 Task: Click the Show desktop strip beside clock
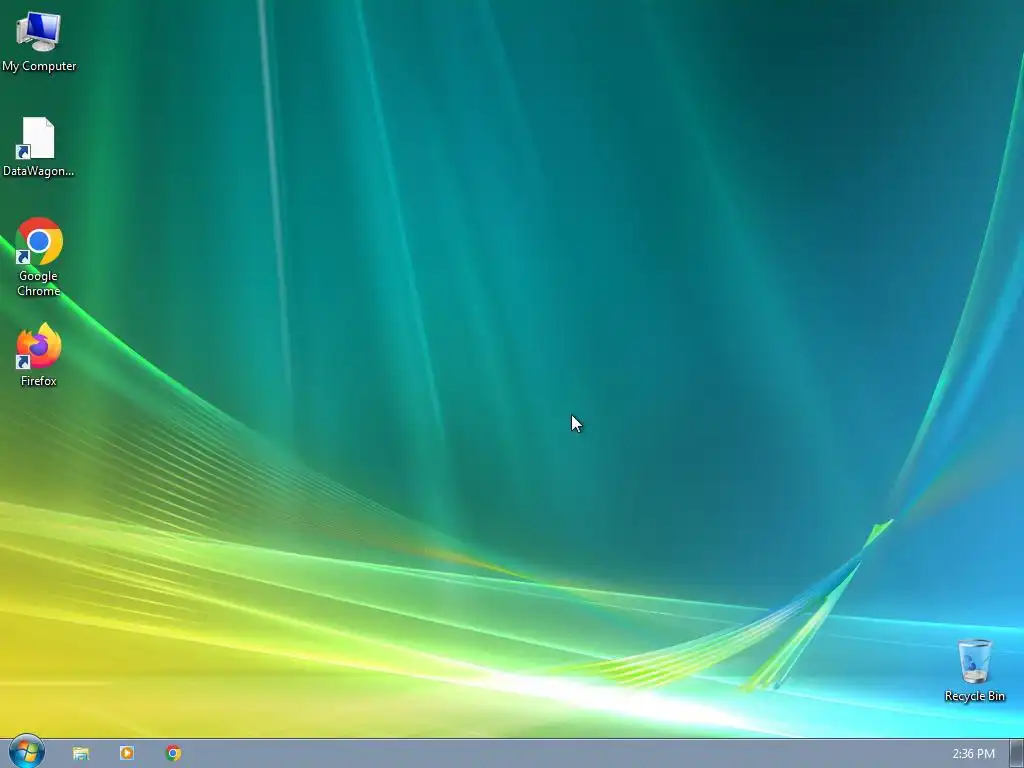click(x=1016, y=754)
